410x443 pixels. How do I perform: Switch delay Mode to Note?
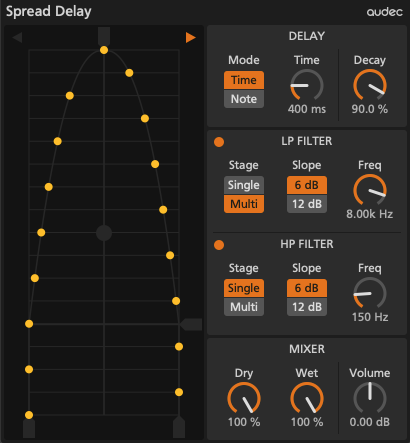[244, 99]
